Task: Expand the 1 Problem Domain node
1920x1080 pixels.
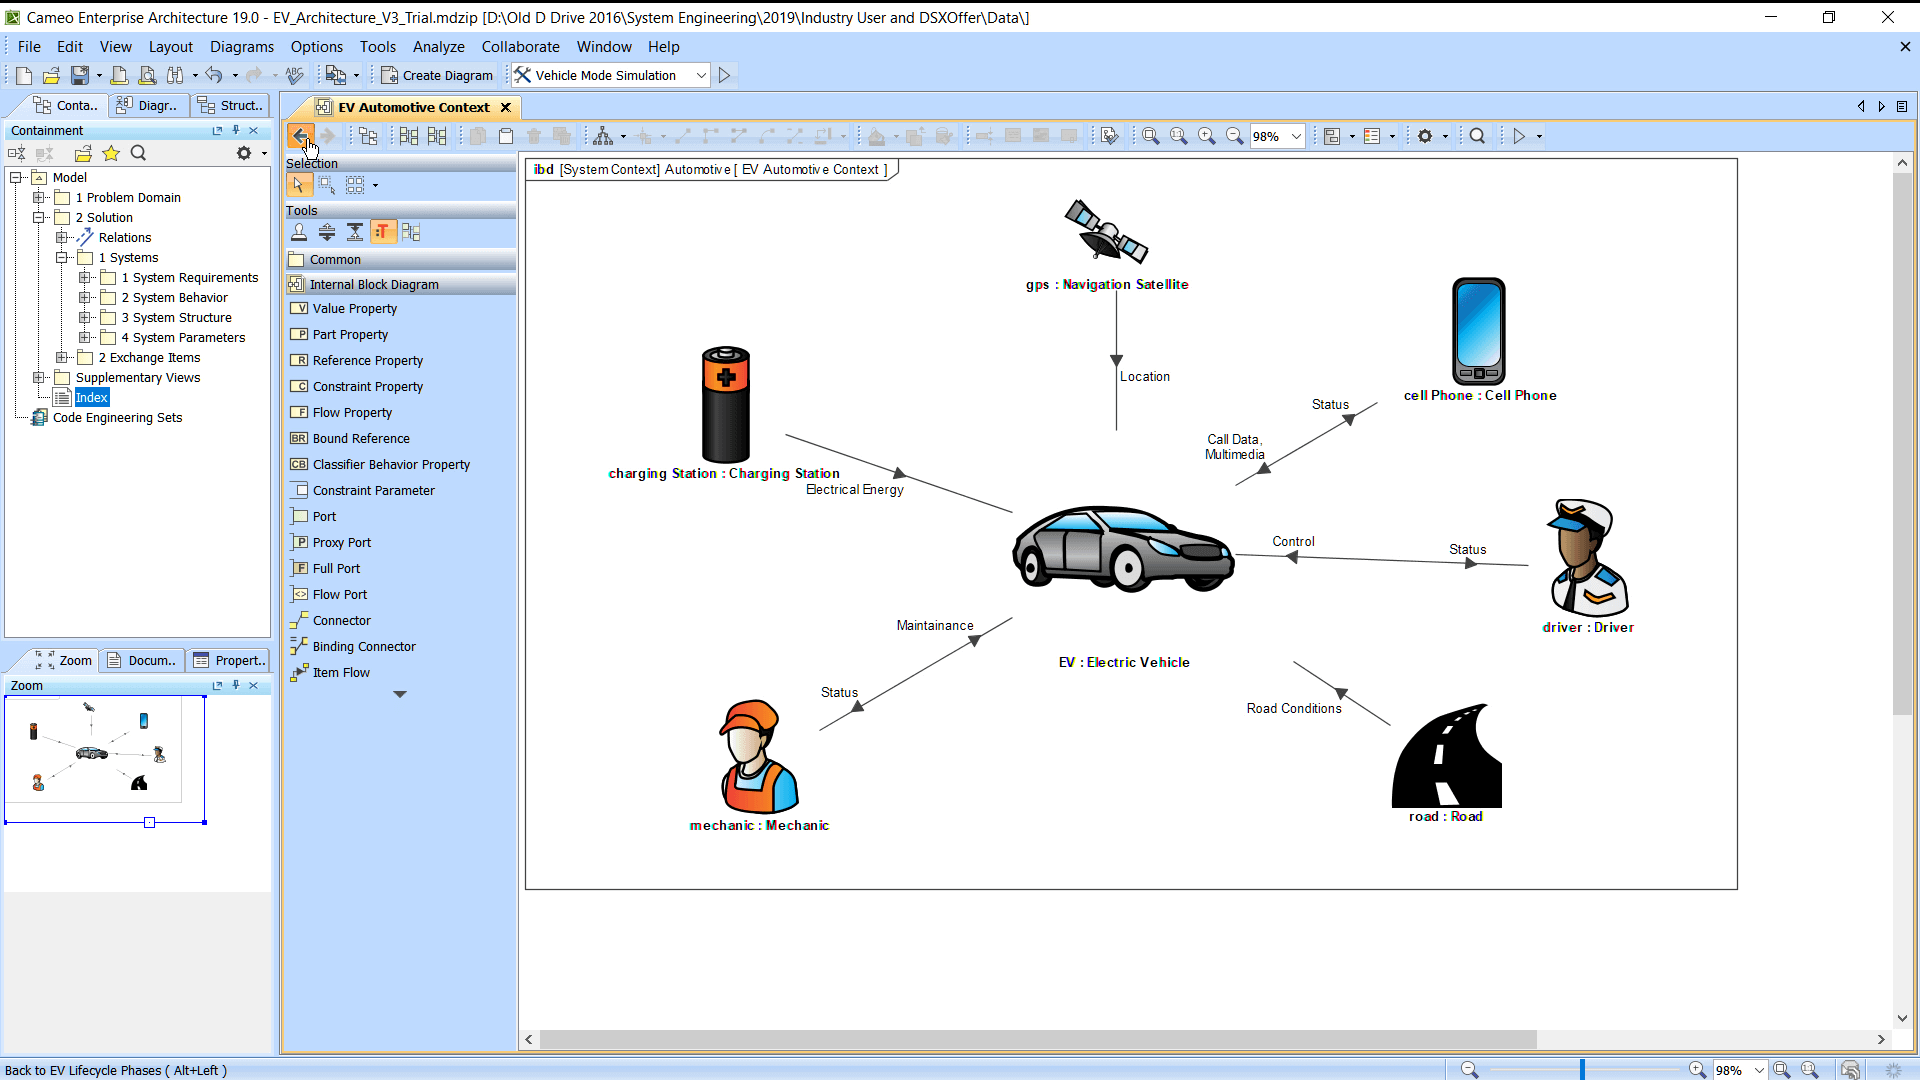Action: tap(39, 197)
